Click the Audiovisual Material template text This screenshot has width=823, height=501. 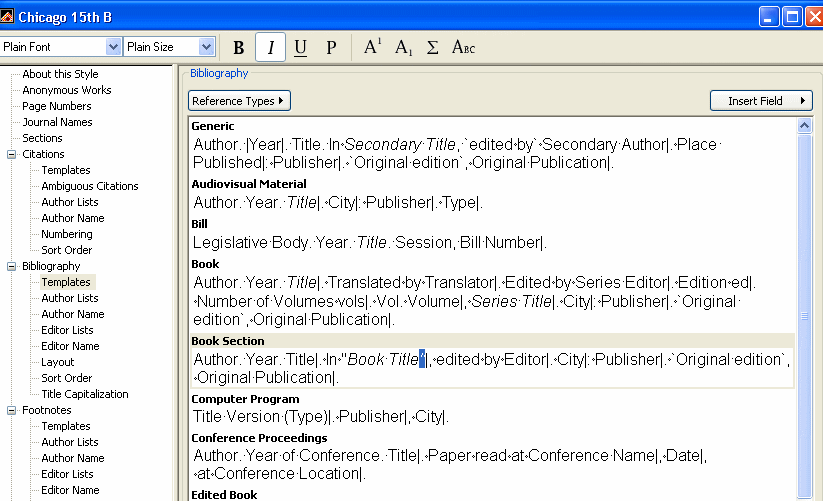[337, 202]
